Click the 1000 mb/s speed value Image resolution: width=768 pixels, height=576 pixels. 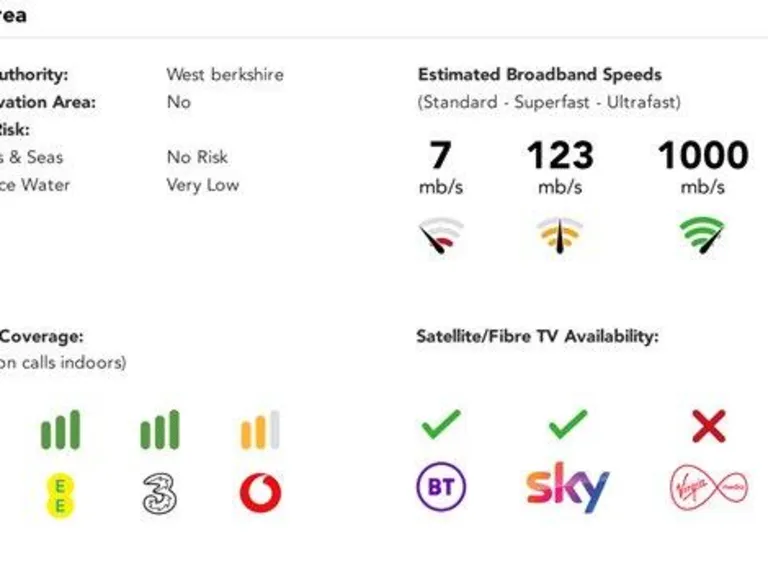[x=702, y=156]
